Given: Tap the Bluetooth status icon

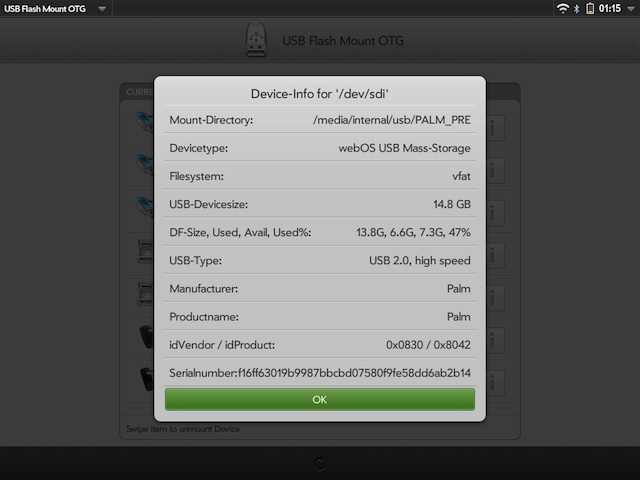Looking at the screenshot, I should 576,9.
